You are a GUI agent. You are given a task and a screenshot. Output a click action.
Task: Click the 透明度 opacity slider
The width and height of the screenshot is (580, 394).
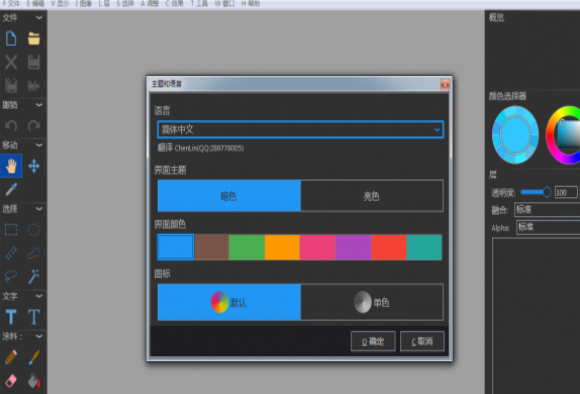pos(536,192)
